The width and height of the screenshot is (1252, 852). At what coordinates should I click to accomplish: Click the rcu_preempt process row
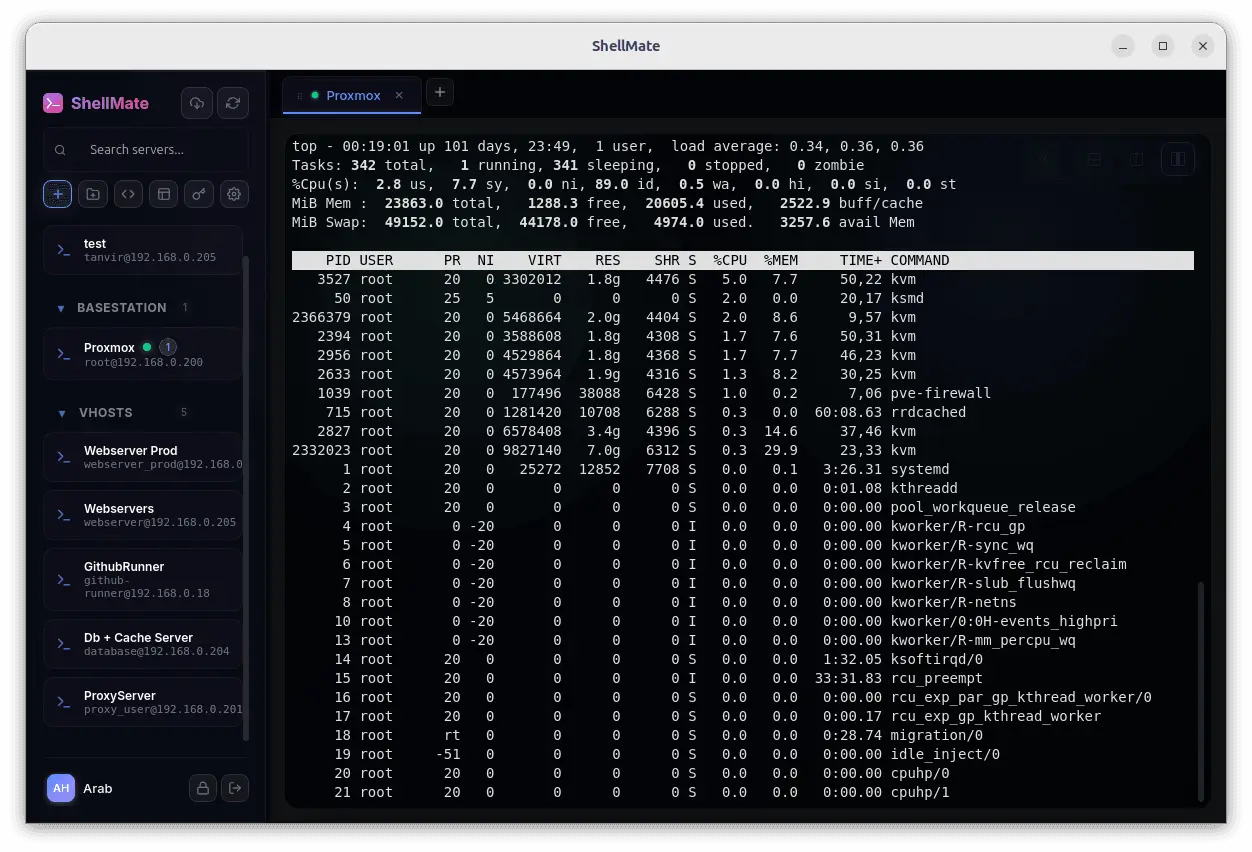click(x=742, y=678)
